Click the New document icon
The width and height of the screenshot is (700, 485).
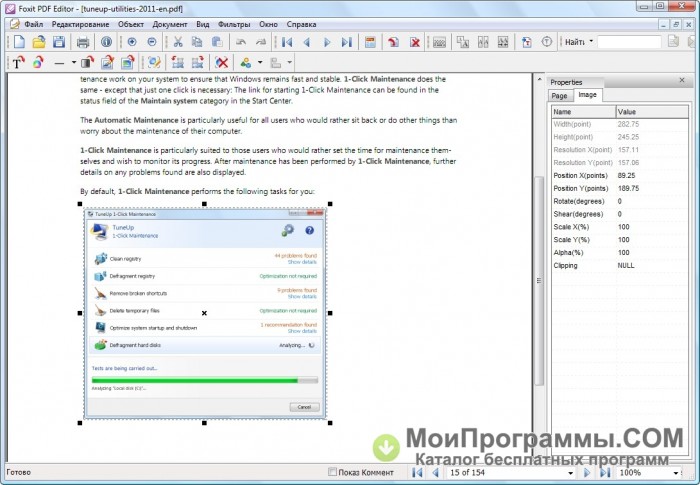[x=19, y=42]
